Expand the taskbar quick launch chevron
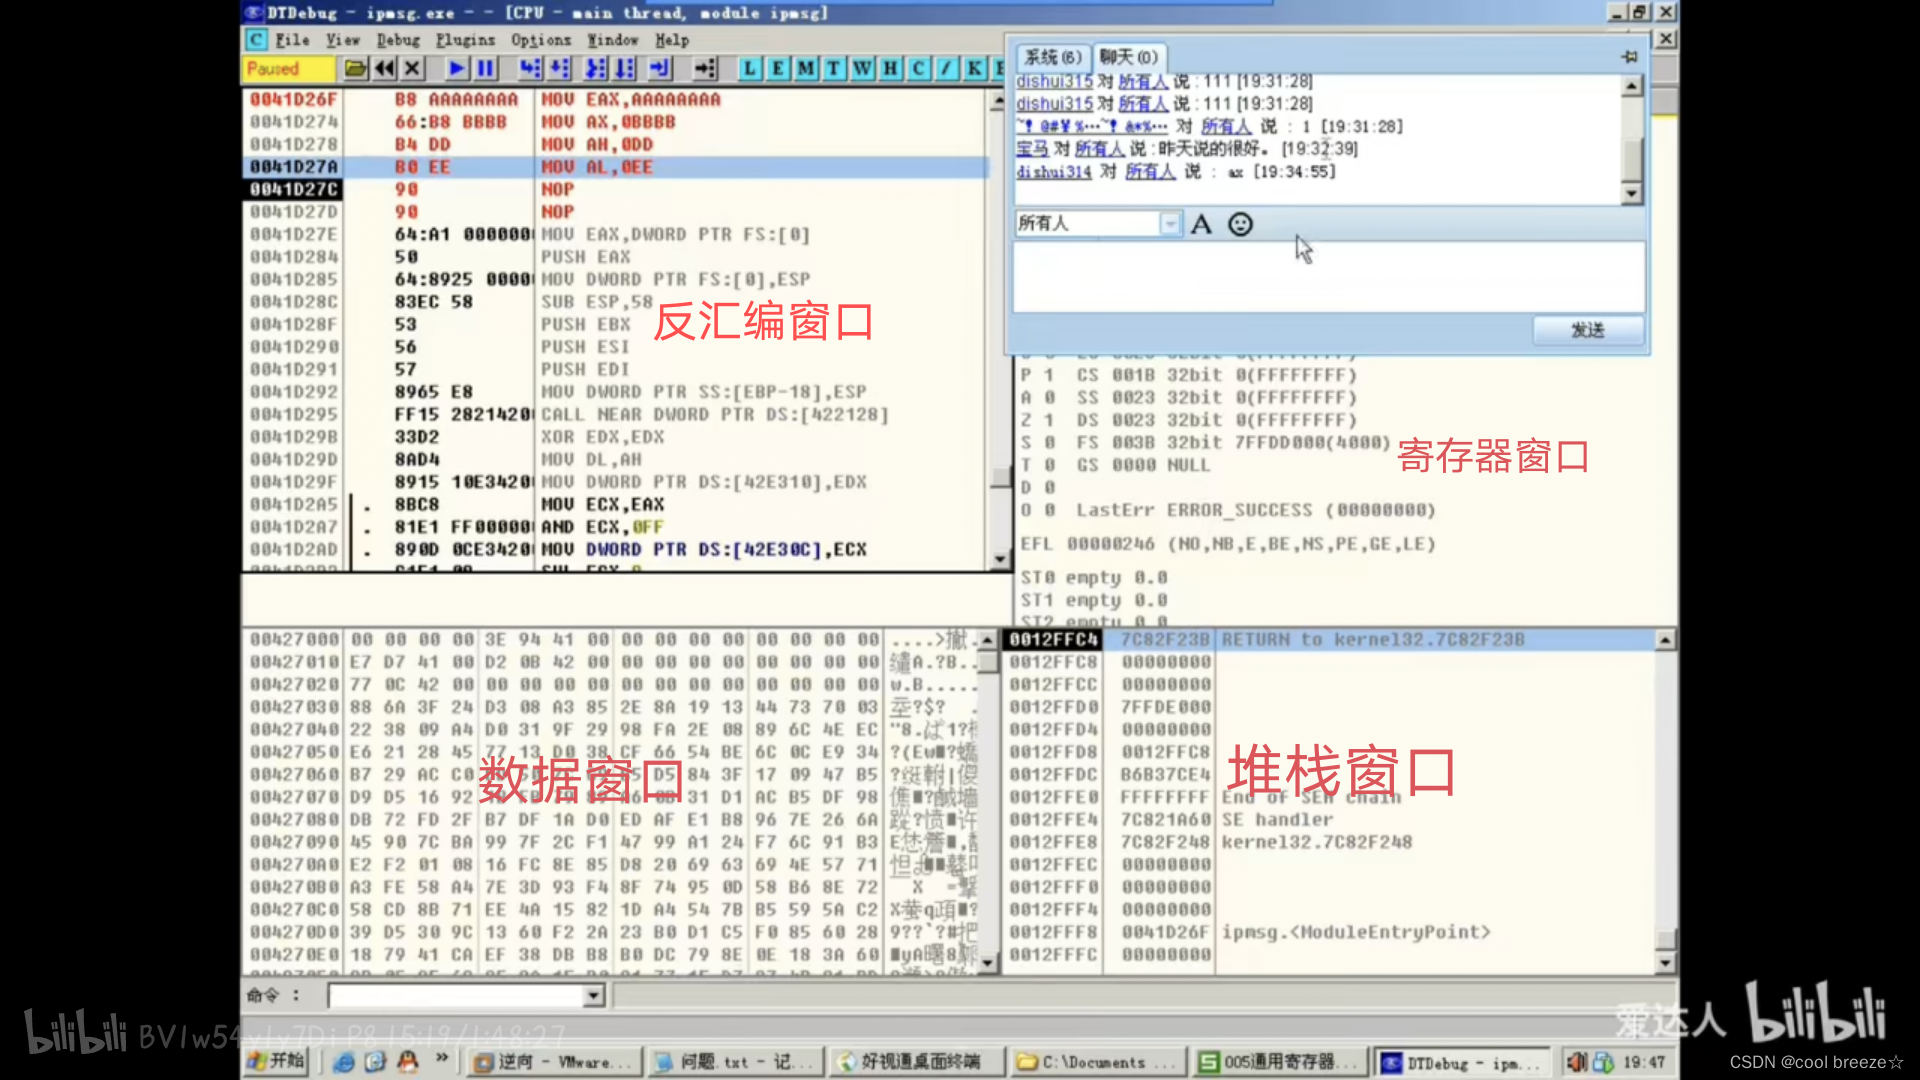1920x1080 pixels. (x=441, y=1058)
